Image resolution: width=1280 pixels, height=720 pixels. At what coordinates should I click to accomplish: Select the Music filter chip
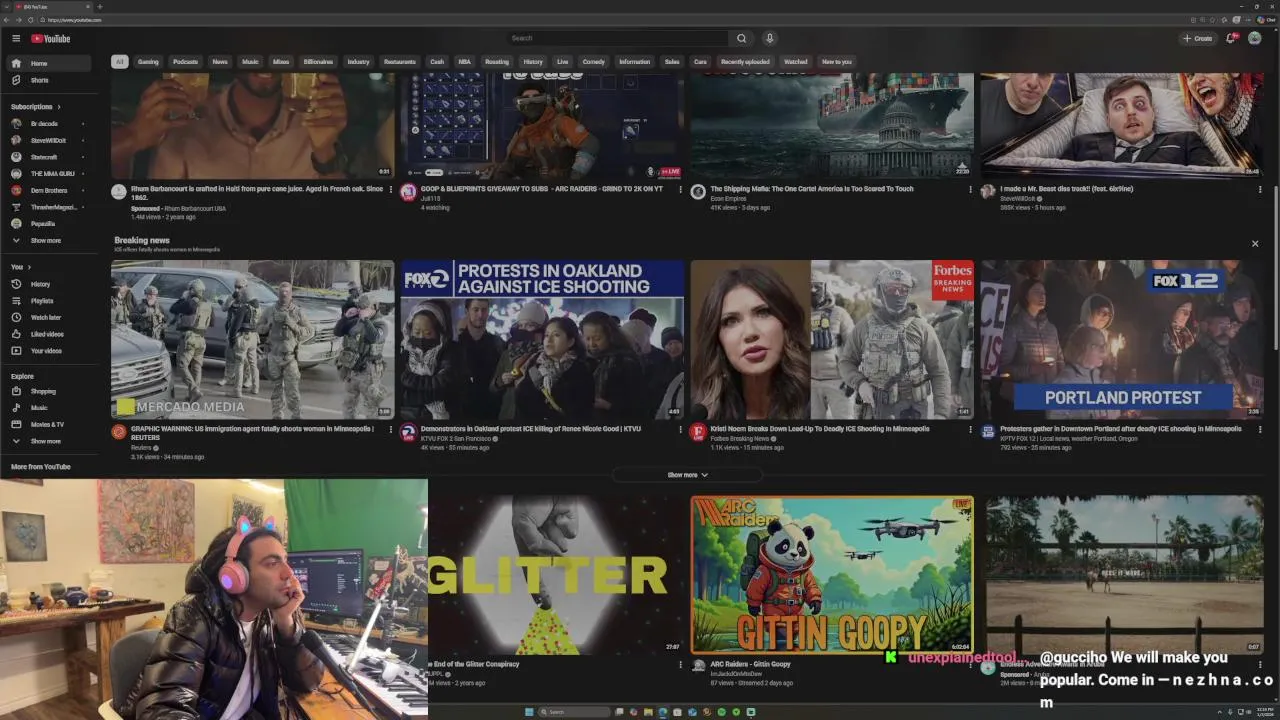point(250,62)
